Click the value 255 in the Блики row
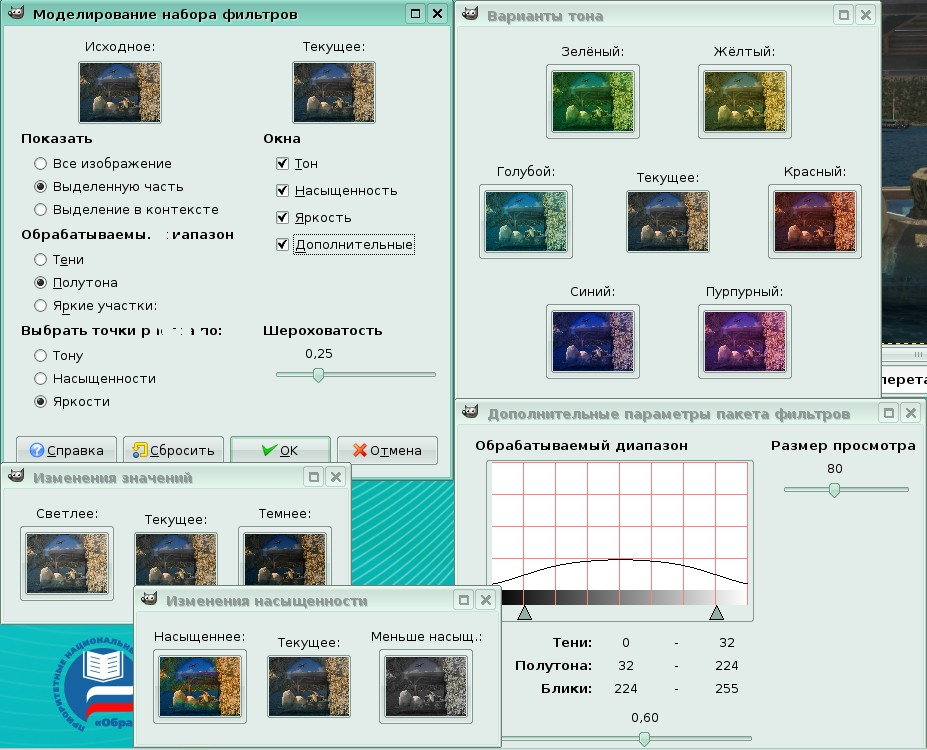Image resolution: width=927 pixels, height=750 pixels. click(x=727, y=689)
